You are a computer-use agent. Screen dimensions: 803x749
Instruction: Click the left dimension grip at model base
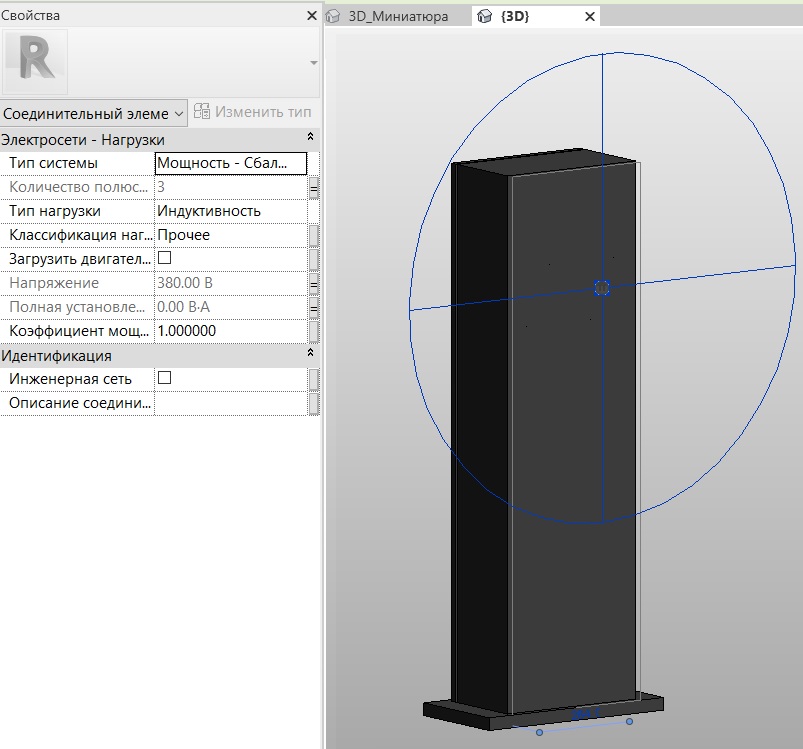tap(539, 733)
